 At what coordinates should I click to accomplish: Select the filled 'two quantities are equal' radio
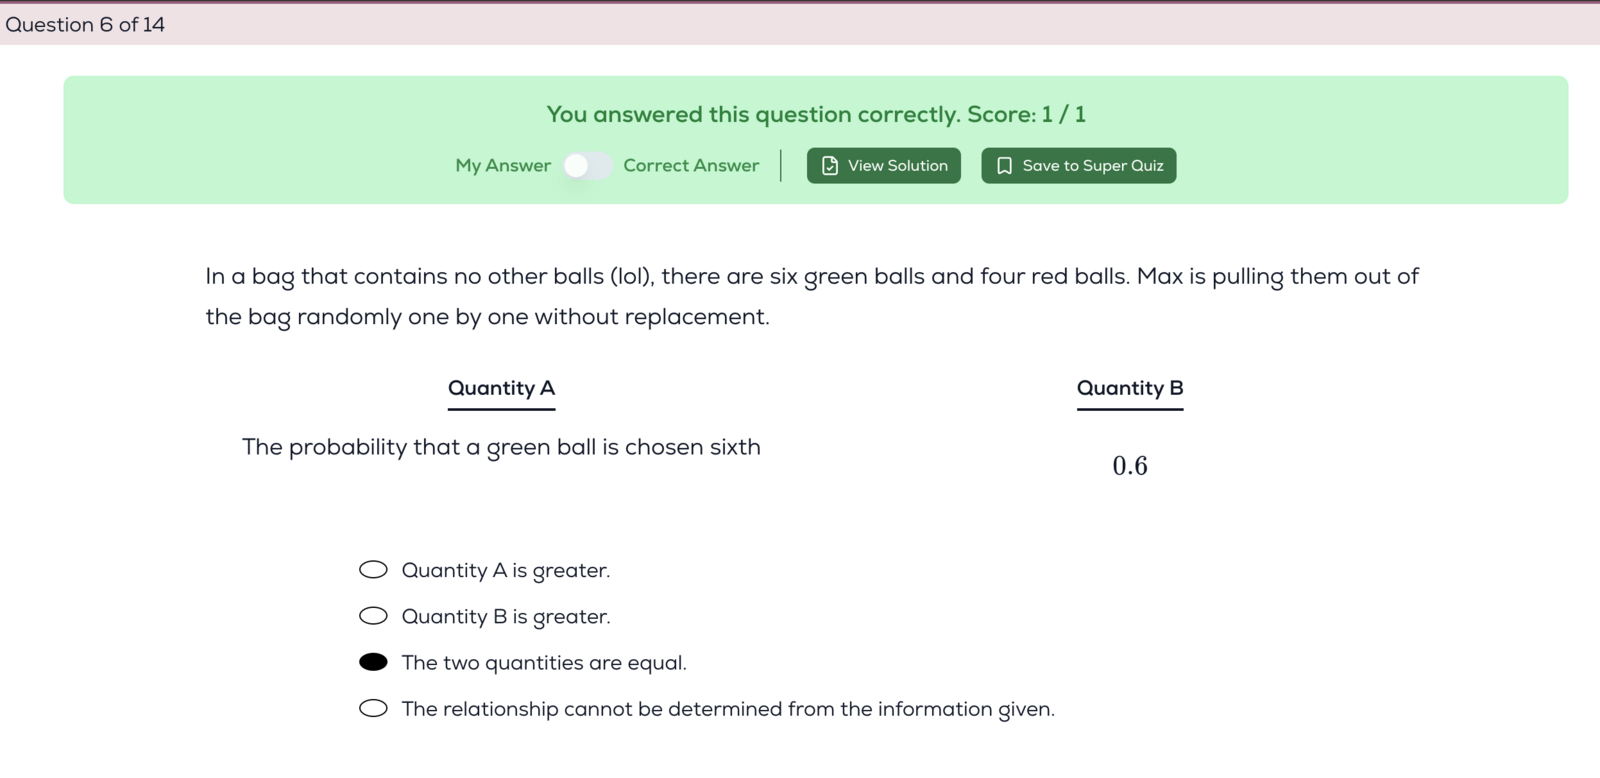pos(373,662)
